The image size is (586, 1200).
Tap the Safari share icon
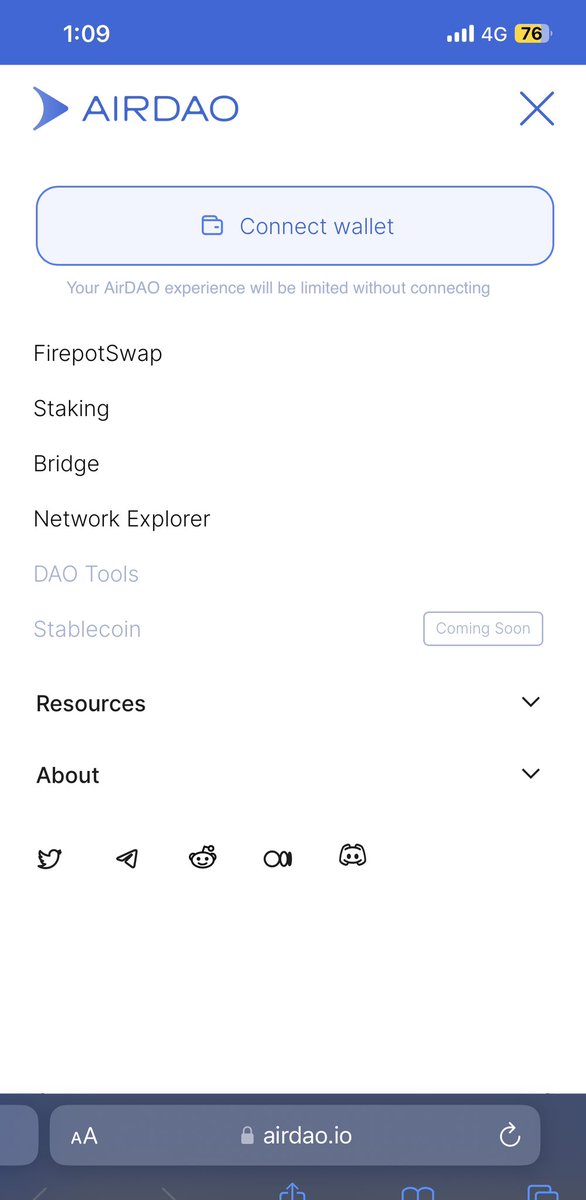(x=291, y=1192)
